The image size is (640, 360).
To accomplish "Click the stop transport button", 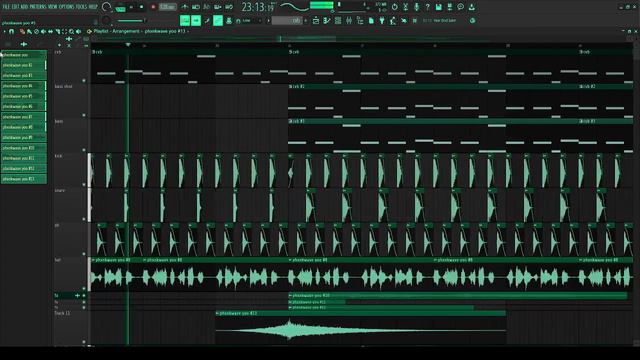I will 142,7.
